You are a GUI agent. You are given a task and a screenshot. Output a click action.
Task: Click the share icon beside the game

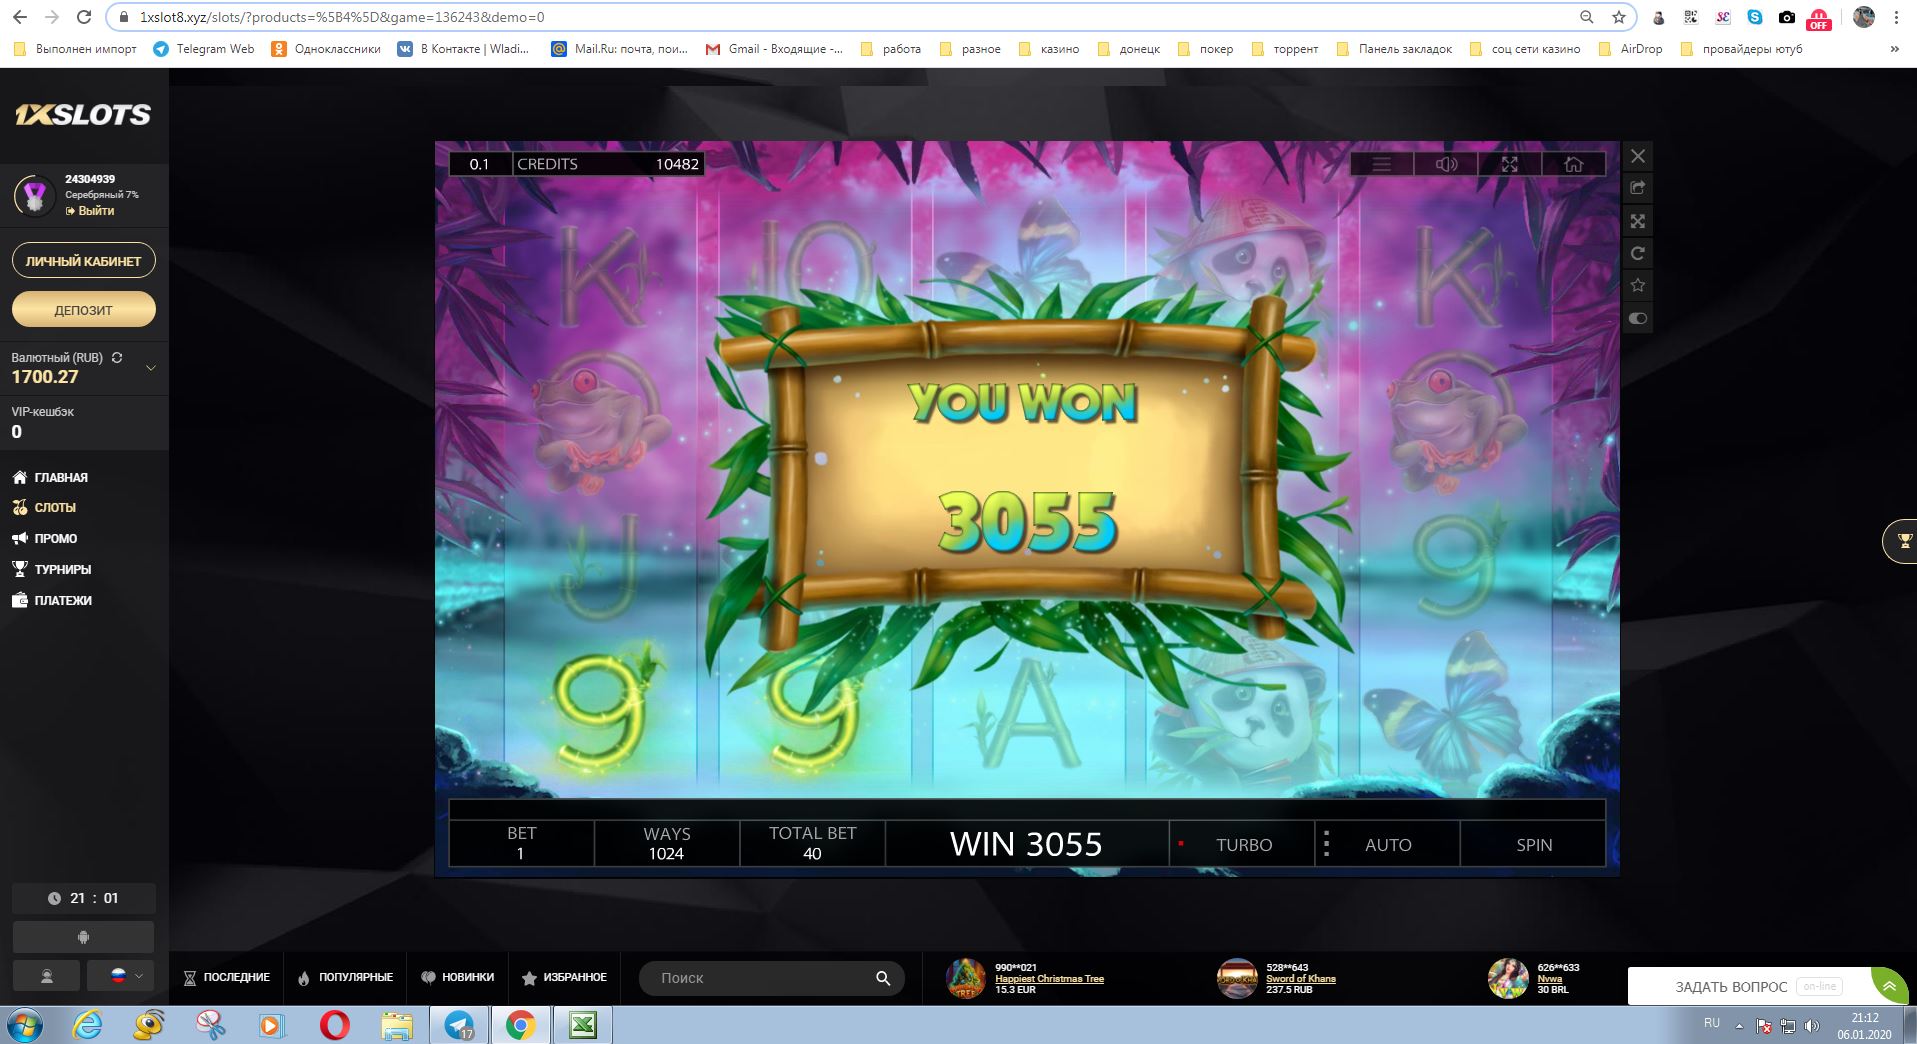(1637, 188)
